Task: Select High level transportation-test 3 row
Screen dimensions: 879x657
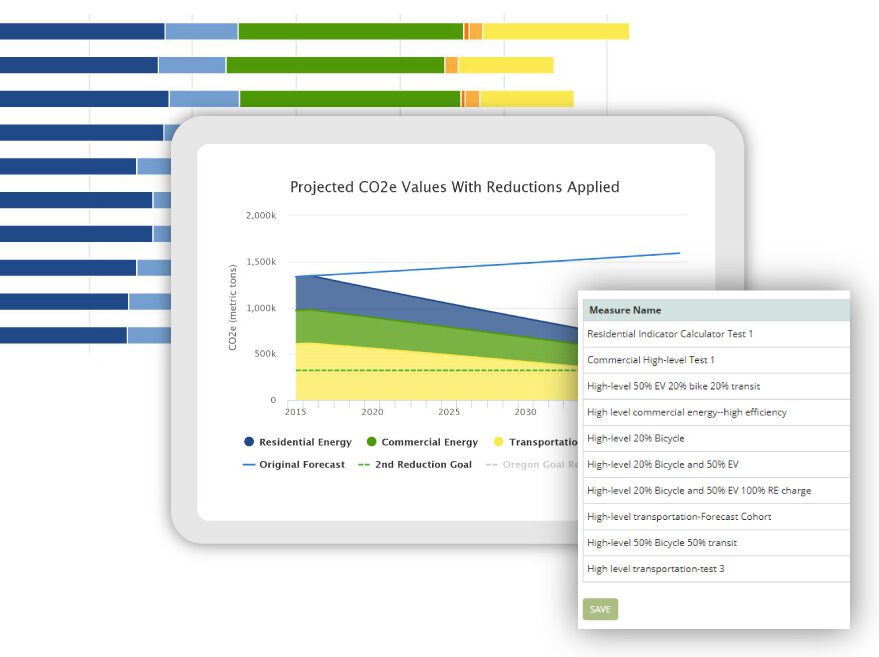Action: 716,569
